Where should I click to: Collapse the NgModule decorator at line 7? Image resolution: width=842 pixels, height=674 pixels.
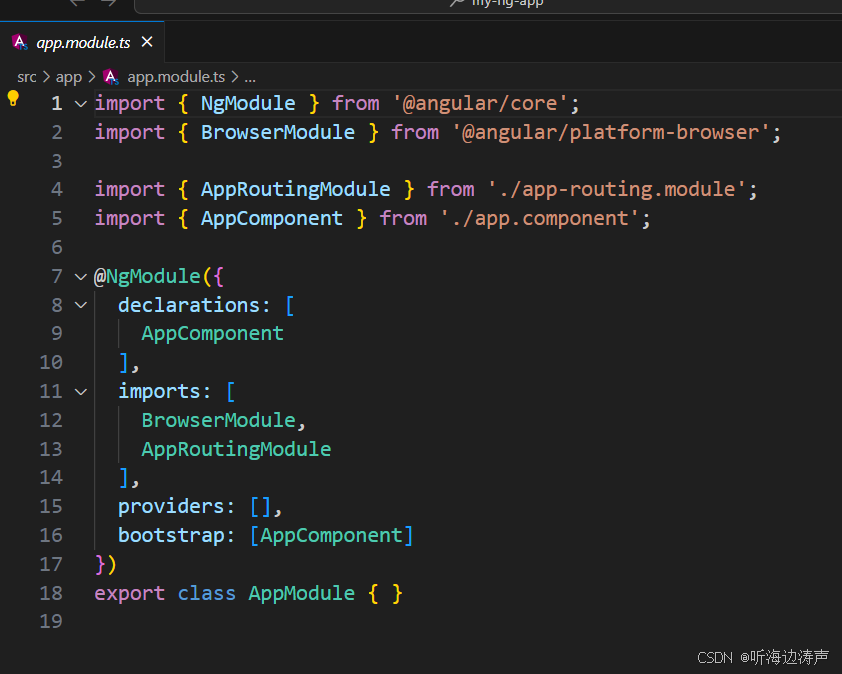click(79, 276)
